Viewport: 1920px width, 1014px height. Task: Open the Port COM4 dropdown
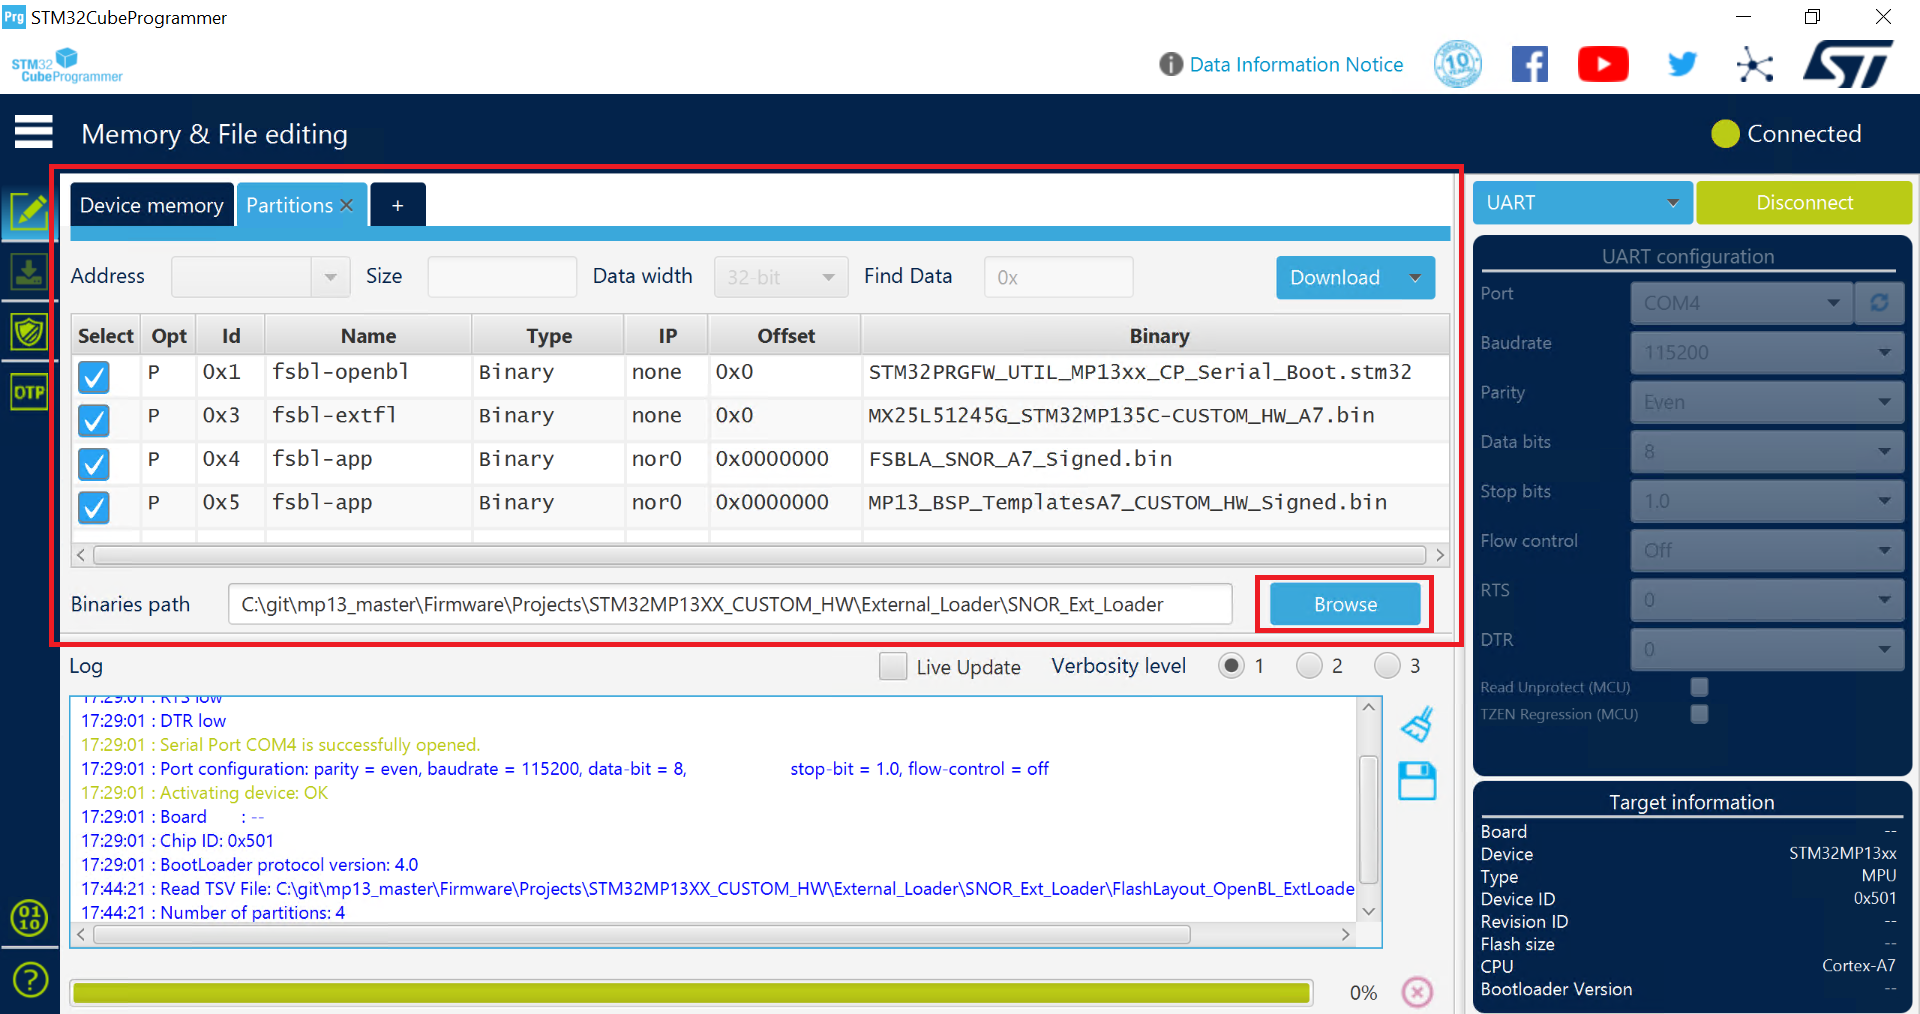pos(1742,302)
